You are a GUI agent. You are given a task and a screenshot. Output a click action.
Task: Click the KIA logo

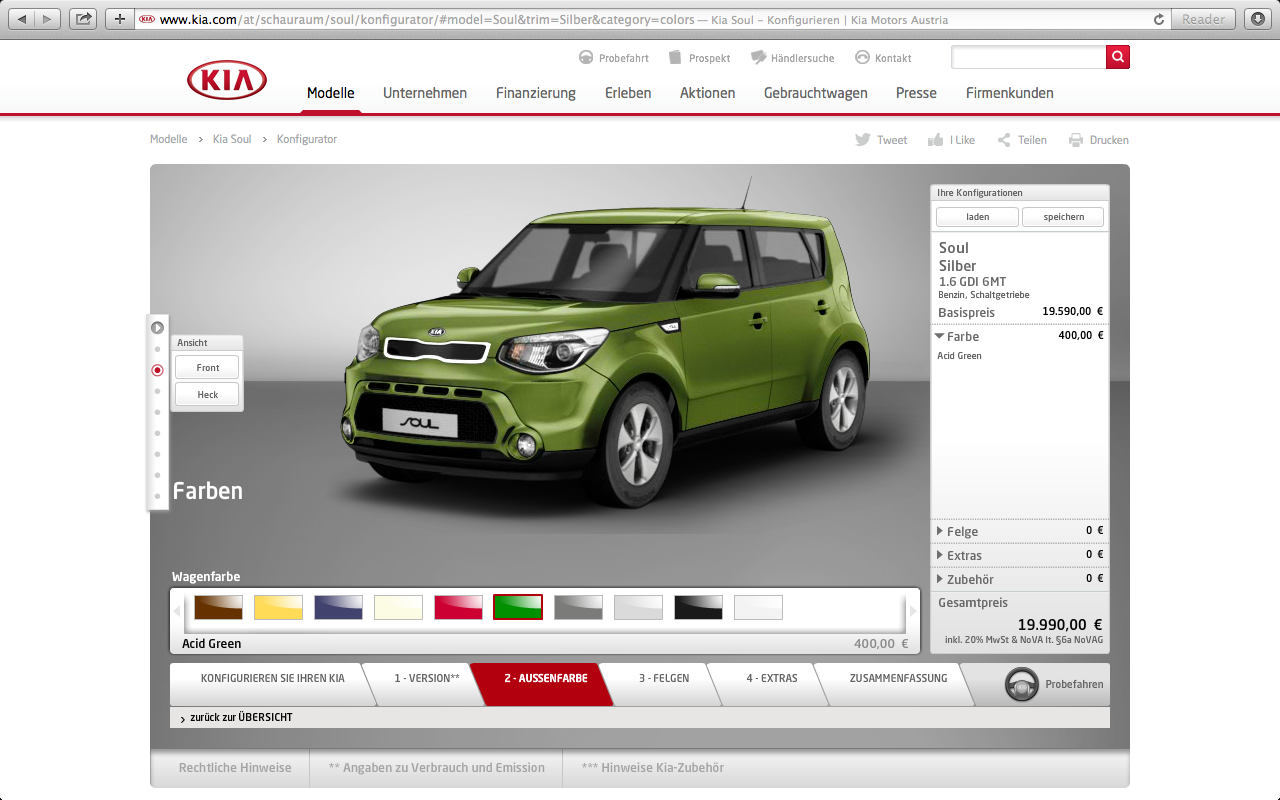227,80
